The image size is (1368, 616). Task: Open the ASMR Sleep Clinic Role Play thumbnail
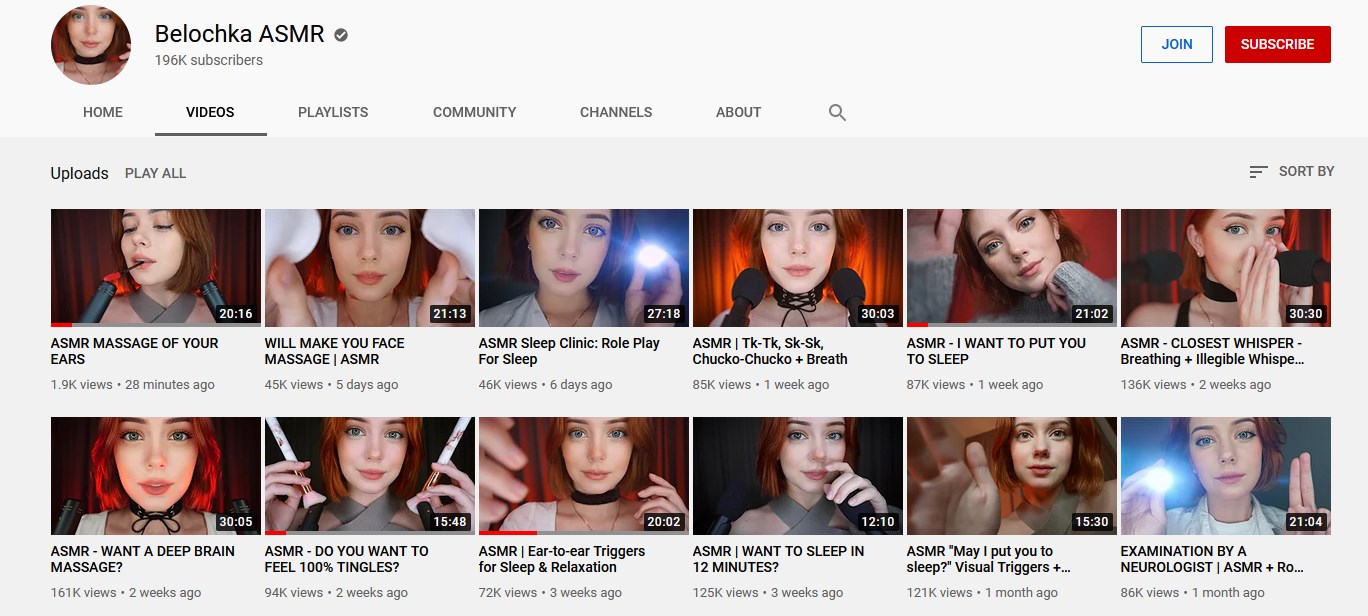click(584, 268)
